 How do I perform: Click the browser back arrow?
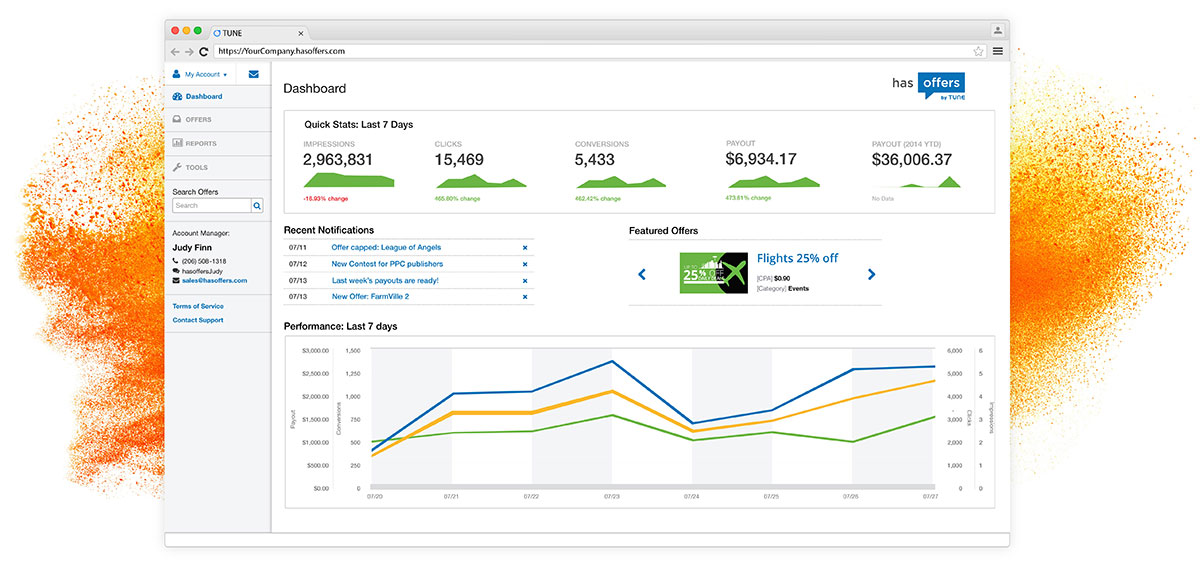tap(176, 51)
